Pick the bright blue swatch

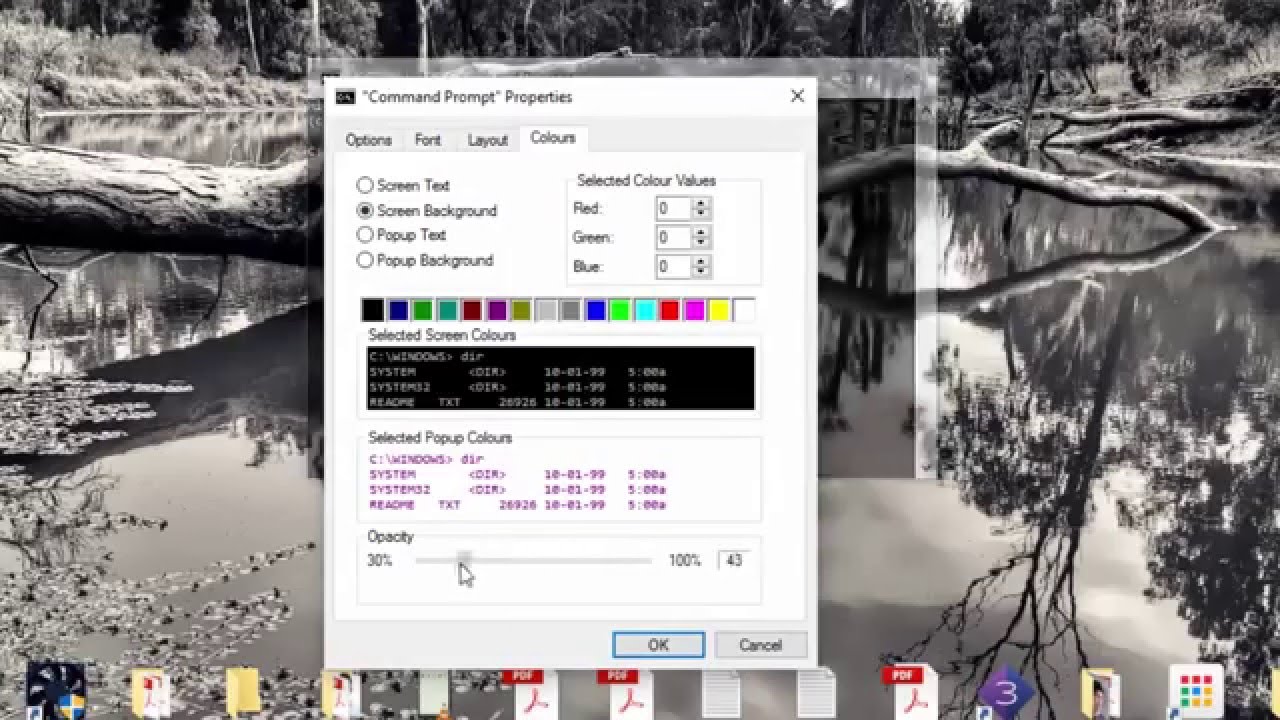(595, 310)
